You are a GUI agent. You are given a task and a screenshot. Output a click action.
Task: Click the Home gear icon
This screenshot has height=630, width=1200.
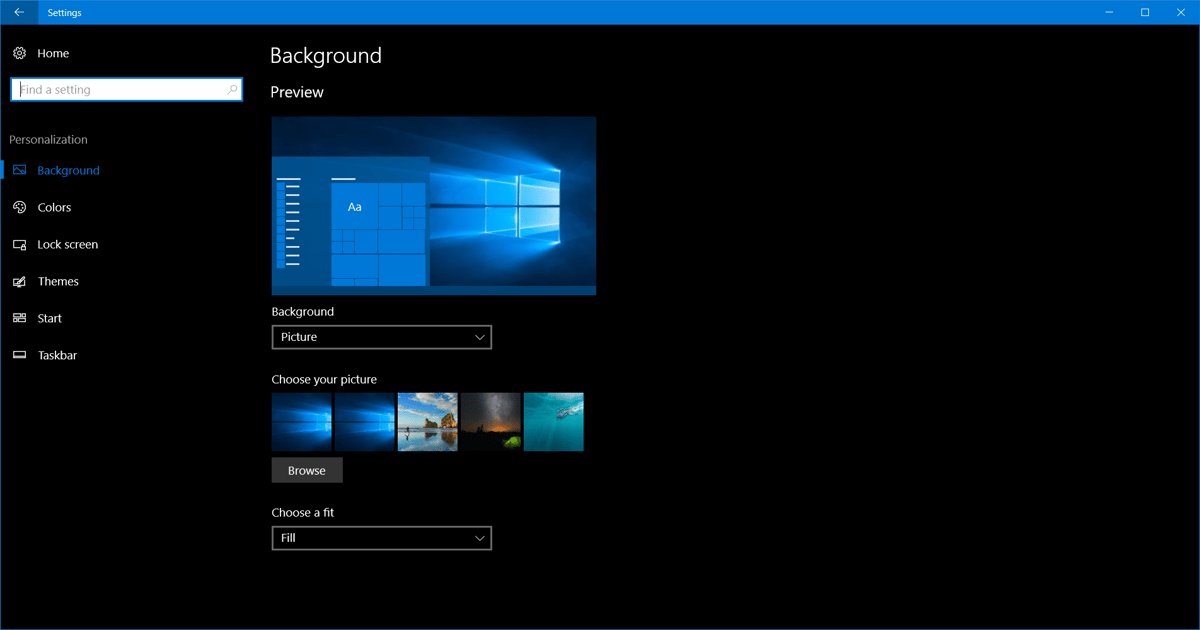tap(19, 53)
